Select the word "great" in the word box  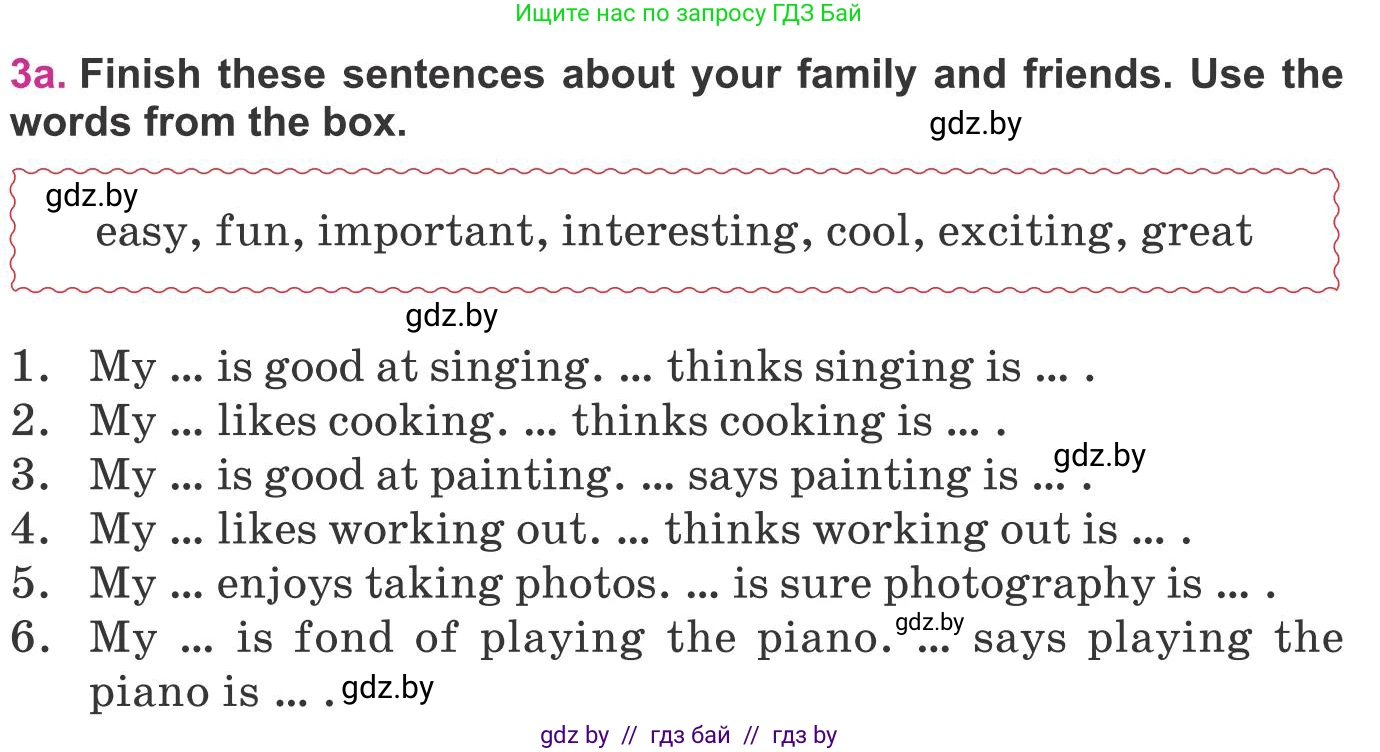pyautogui.click(x=1196, y=233)
